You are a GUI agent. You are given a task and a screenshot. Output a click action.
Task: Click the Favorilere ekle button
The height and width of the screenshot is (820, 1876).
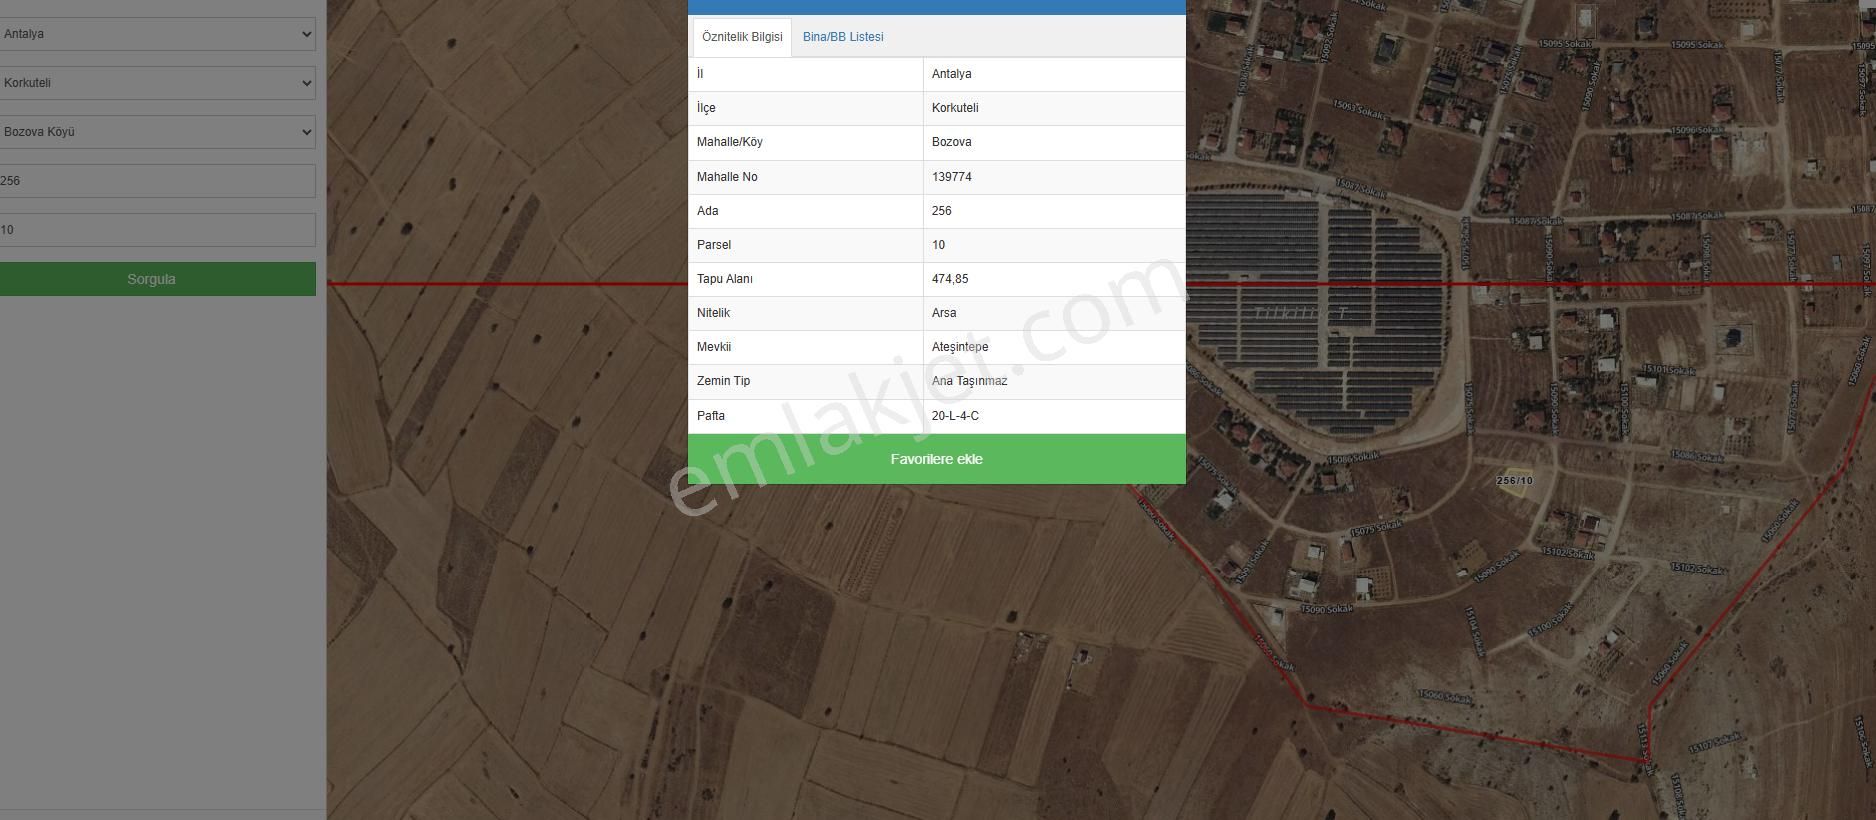pyautogui.click(x=936, y=459)
